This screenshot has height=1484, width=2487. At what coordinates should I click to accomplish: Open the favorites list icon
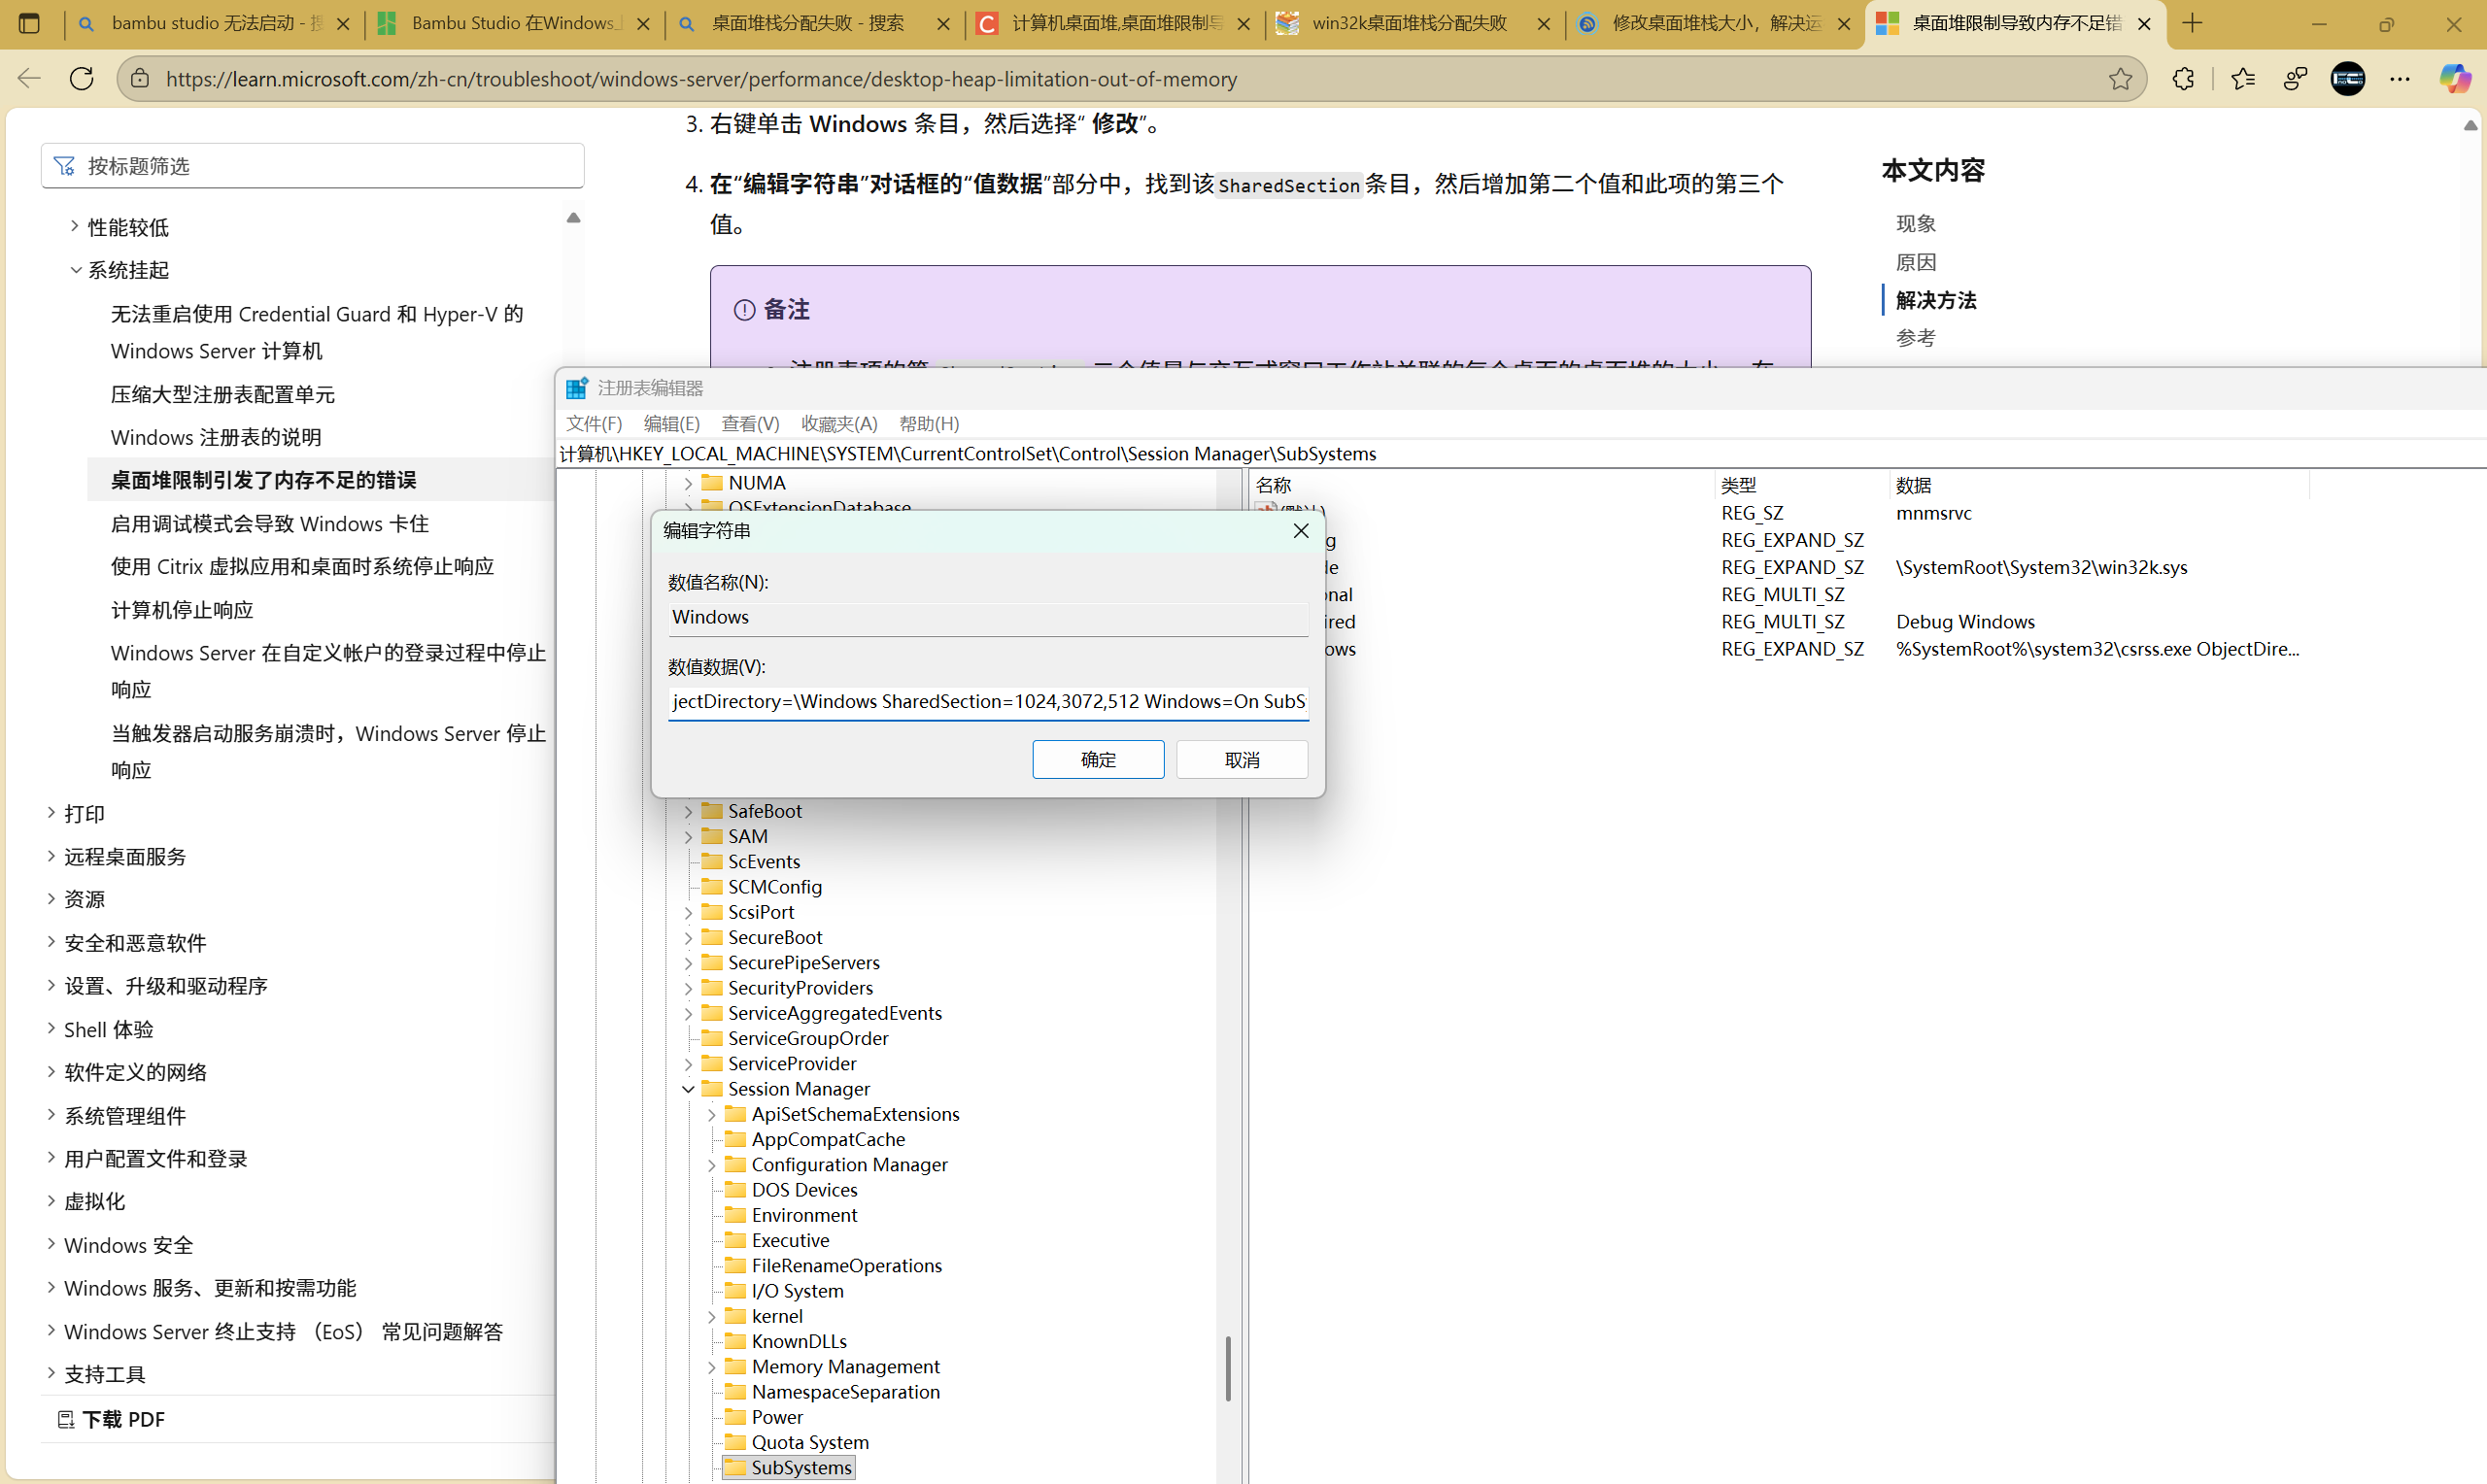tap(2242, 78)
